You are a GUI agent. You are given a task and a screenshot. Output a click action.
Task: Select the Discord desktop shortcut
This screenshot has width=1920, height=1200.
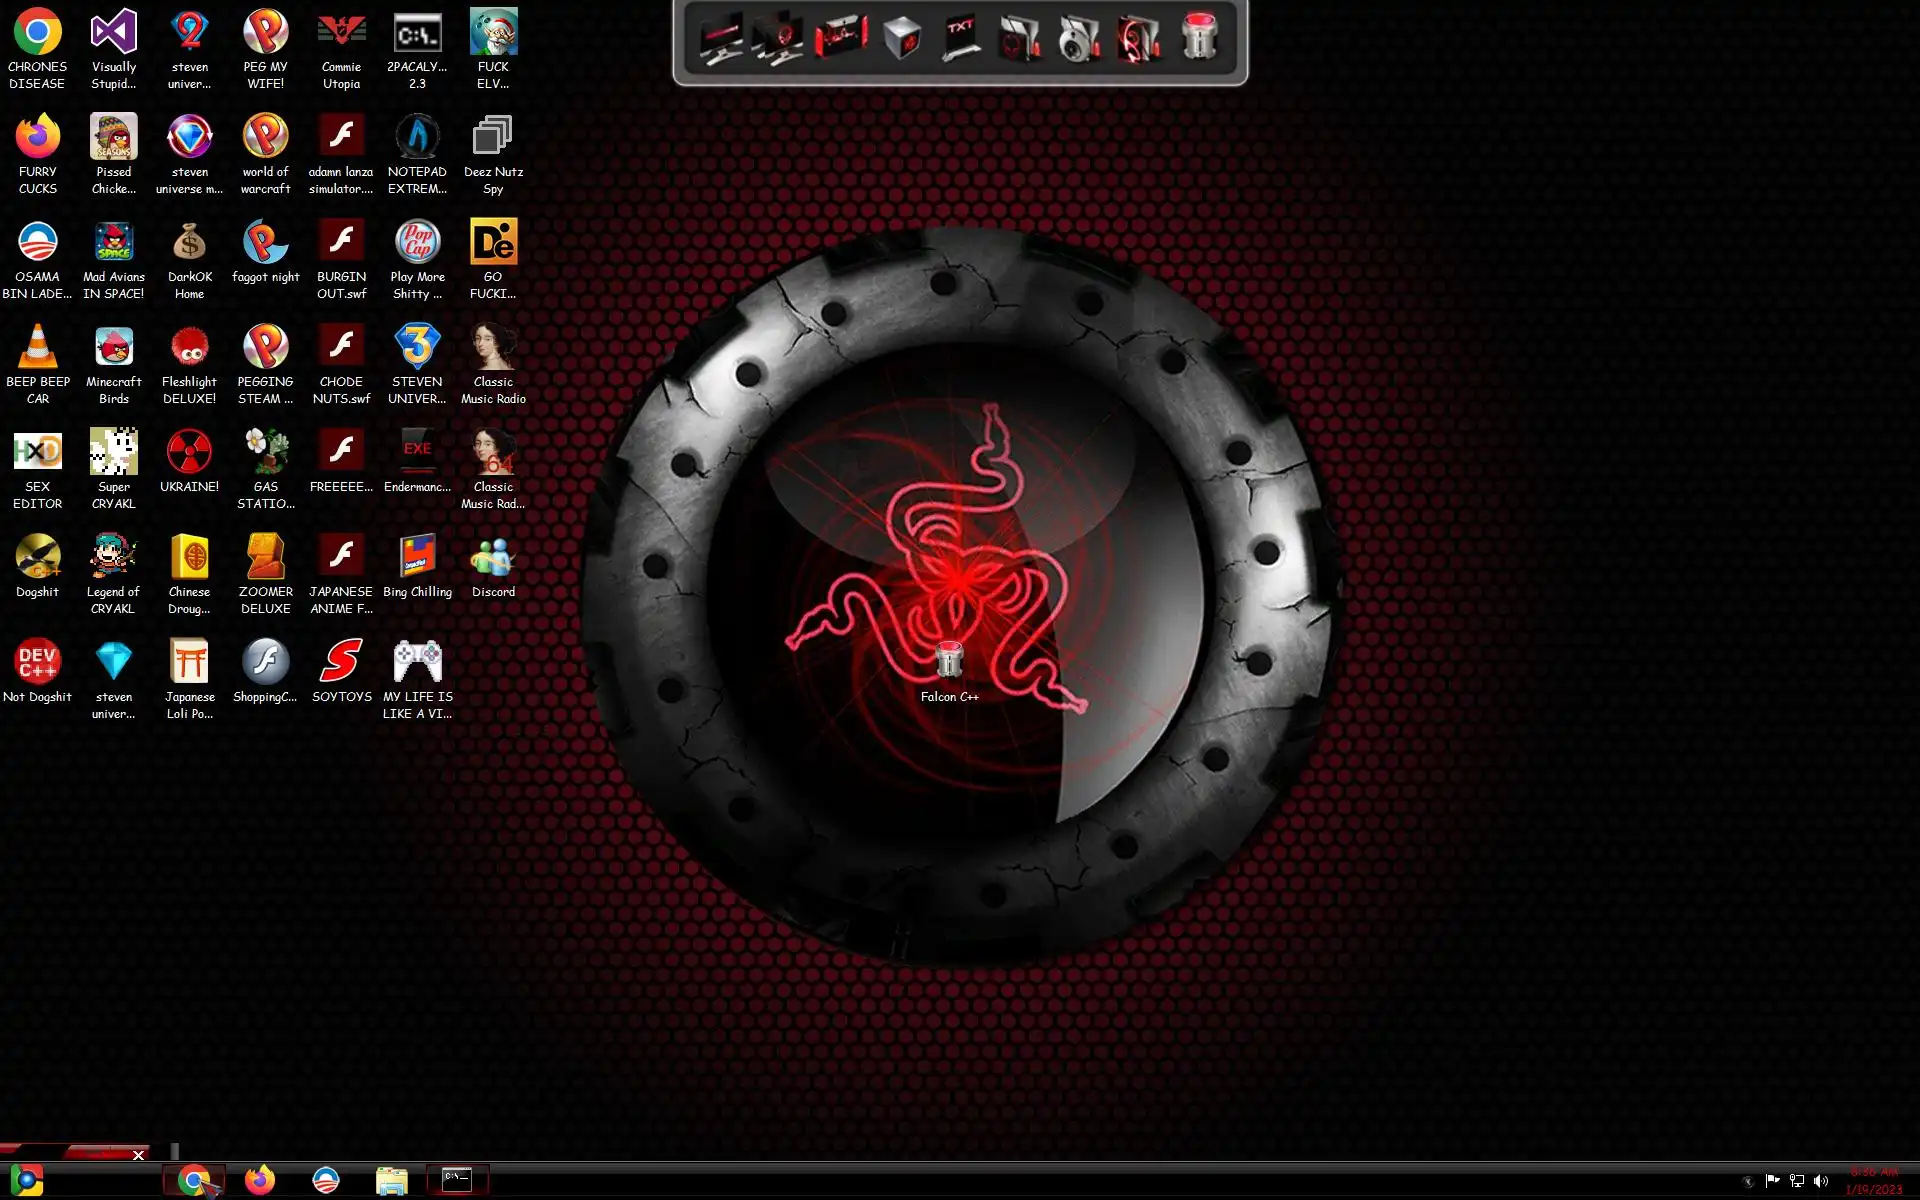pyautogui.click(x=493, y=559)
